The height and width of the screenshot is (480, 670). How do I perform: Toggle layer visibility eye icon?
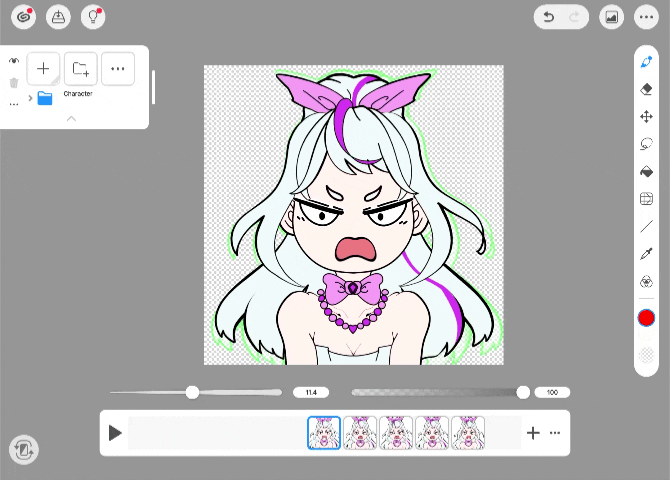pos(14,61)
